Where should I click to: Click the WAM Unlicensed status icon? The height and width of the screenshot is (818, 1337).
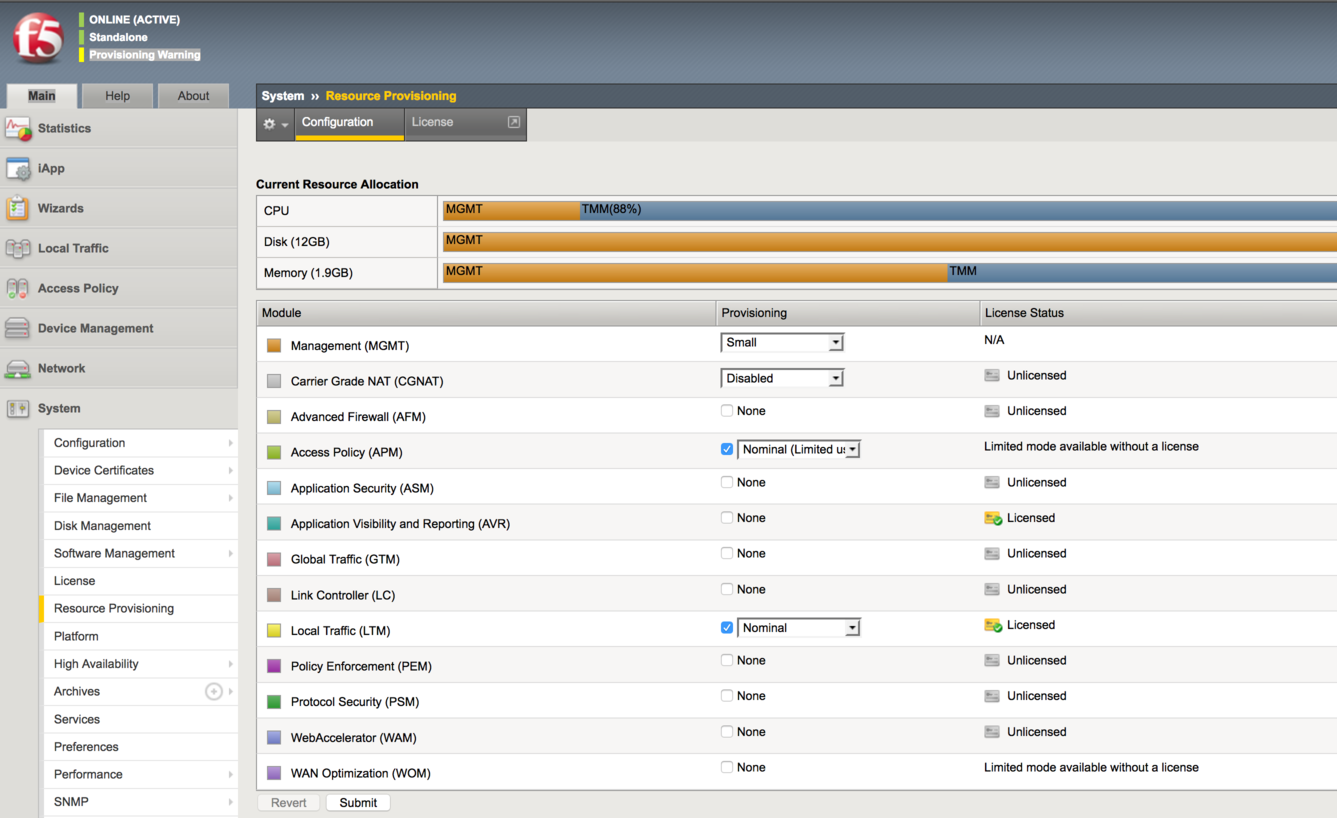[992, 732]
